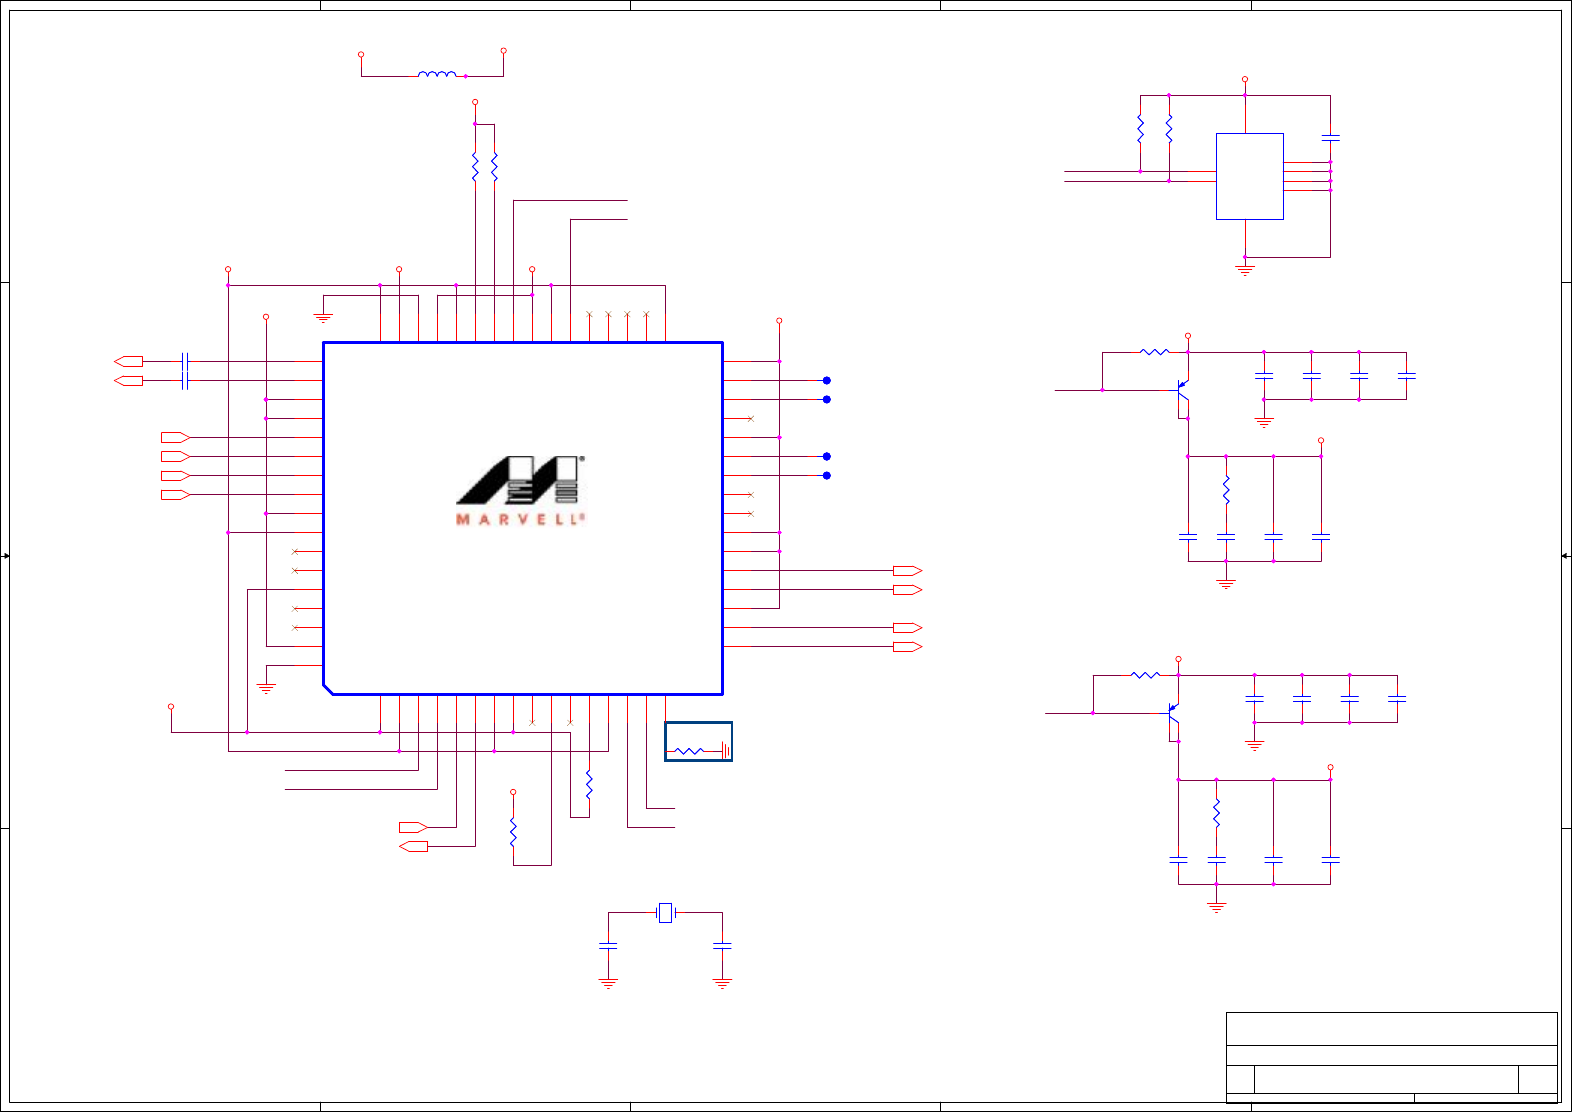Select the inductor symbol at the top
This screenshot has height=1112, width=1572.
pyautogui.click(x=437, y=73)
